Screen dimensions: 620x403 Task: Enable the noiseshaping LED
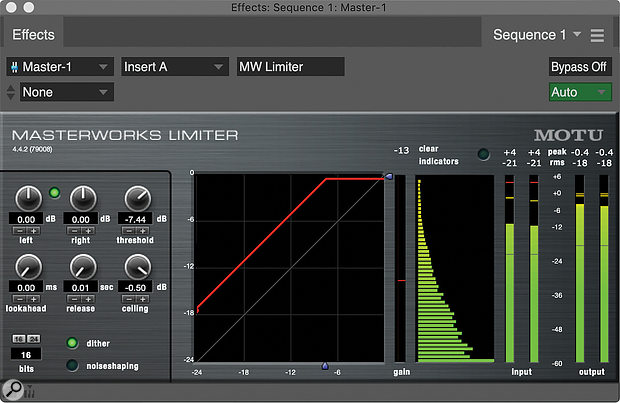[x=72, y=365]
